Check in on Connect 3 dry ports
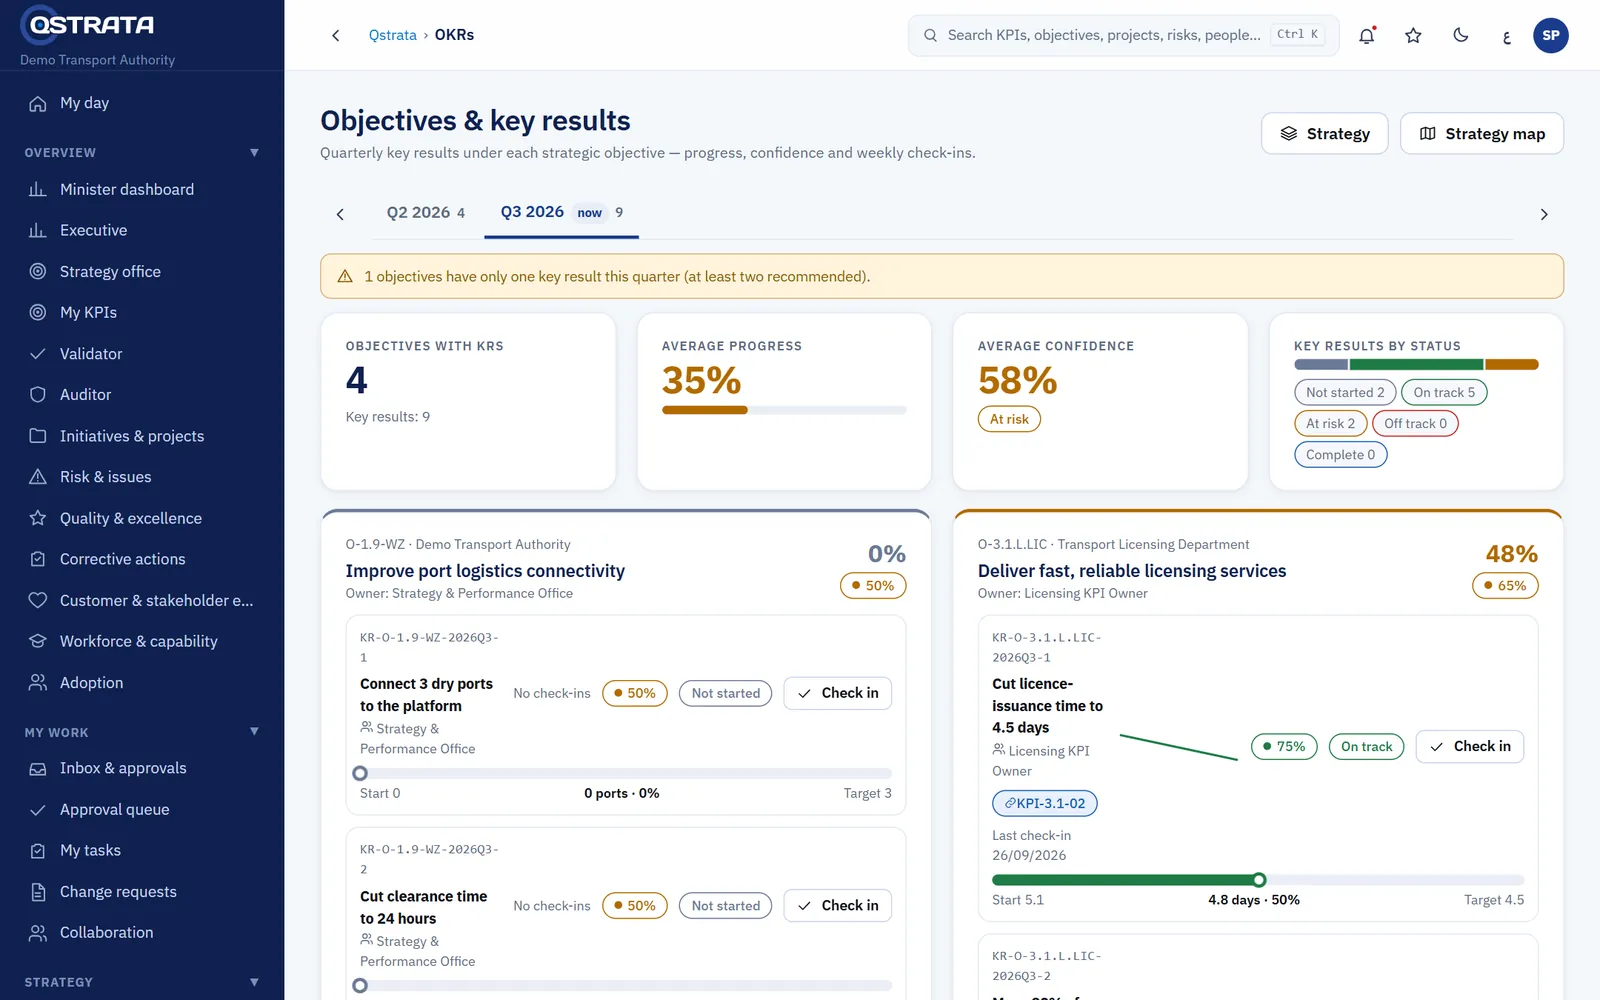 pyautogui.click(x=838, y=693)
